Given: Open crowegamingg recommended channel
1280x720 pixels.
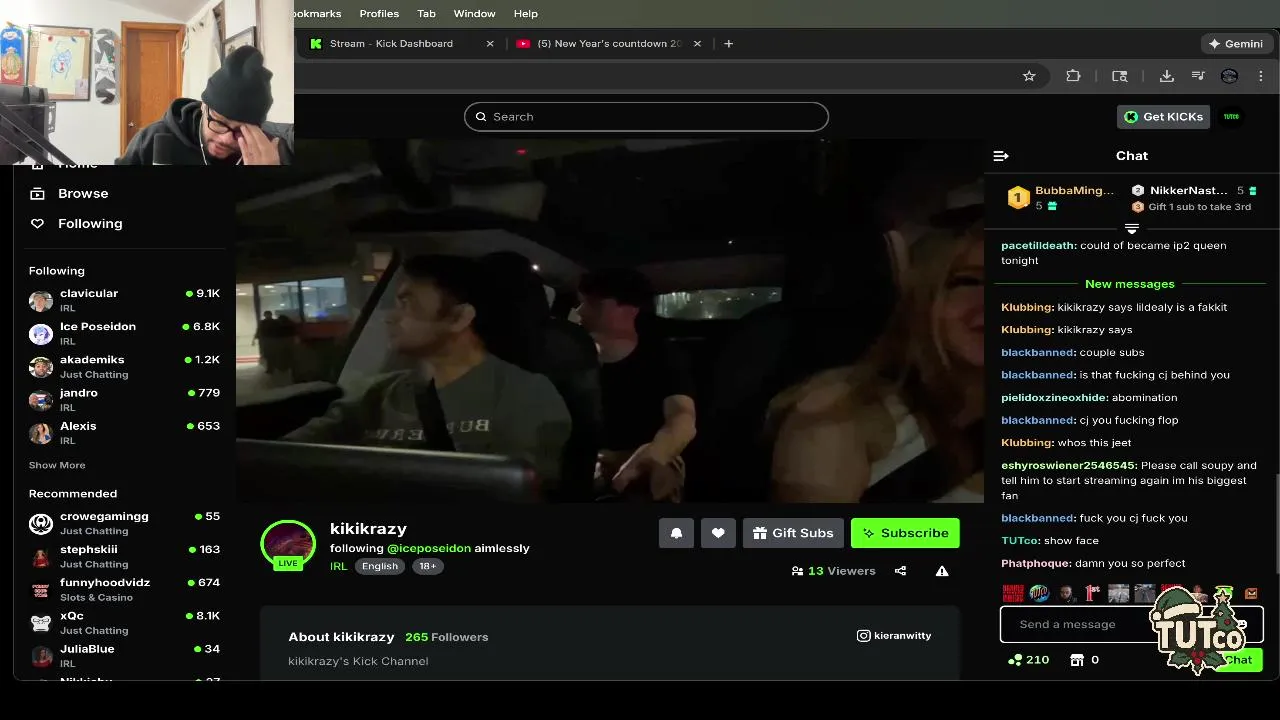Looking at the screenshot, I should pyautogui.click(x=125, y=523).
